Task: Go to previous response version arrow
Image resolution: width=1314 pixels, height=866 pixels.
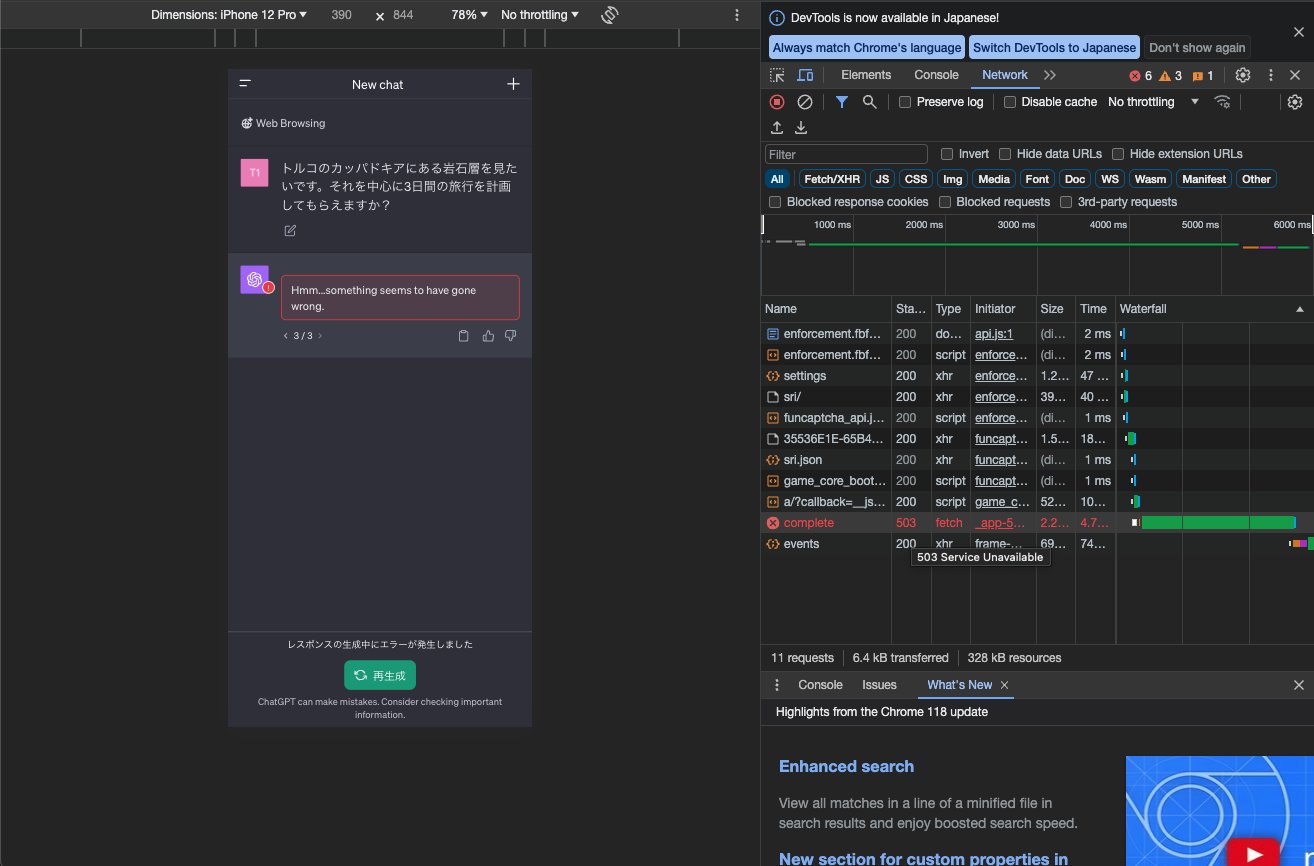Action: pos(285,336)
